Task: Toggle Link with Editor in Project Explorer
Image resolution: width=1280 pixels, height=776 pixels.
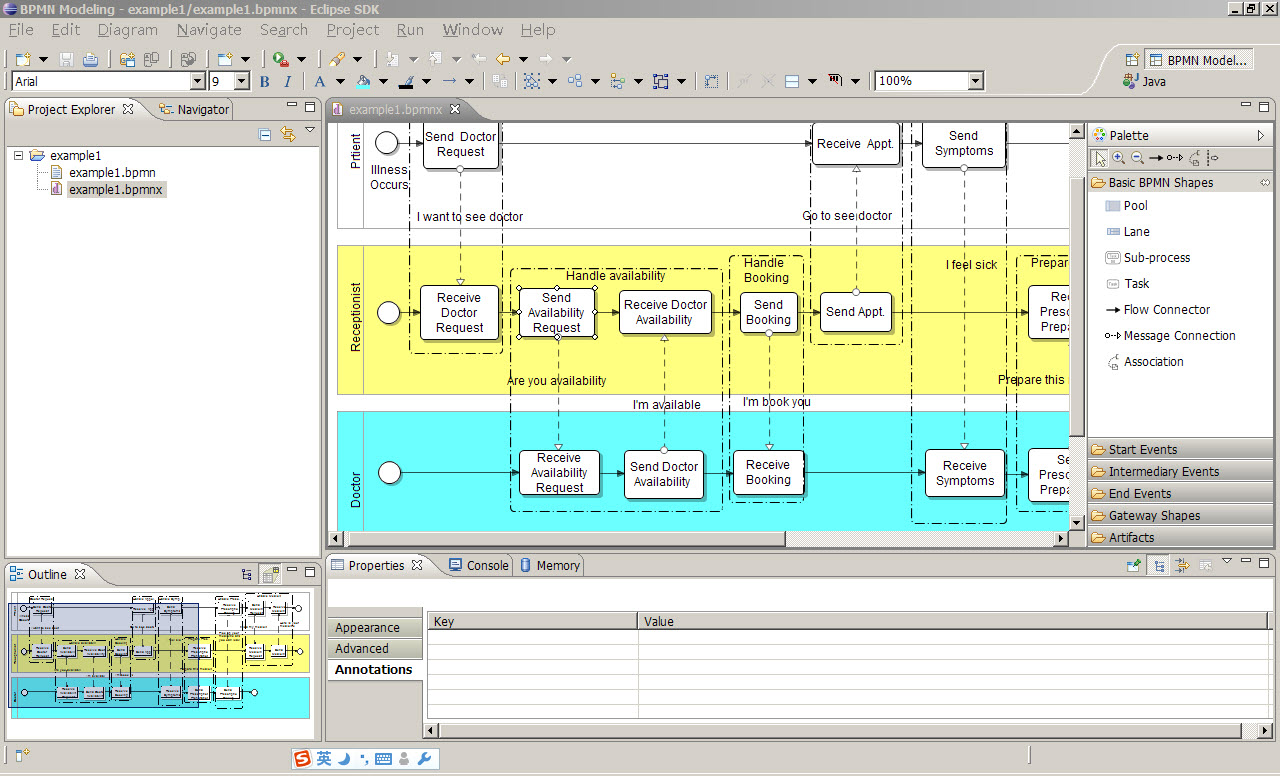Action: tap(287, 134)
